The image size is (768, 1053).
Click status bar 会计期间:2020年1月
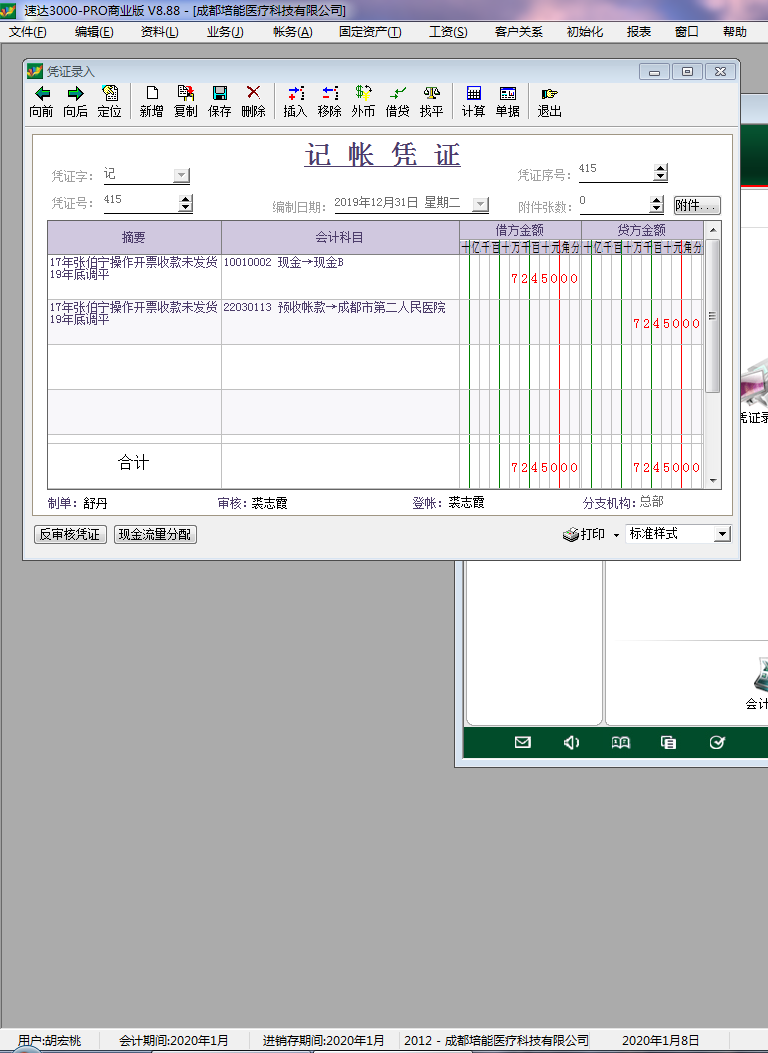(x=174, y=1040)
